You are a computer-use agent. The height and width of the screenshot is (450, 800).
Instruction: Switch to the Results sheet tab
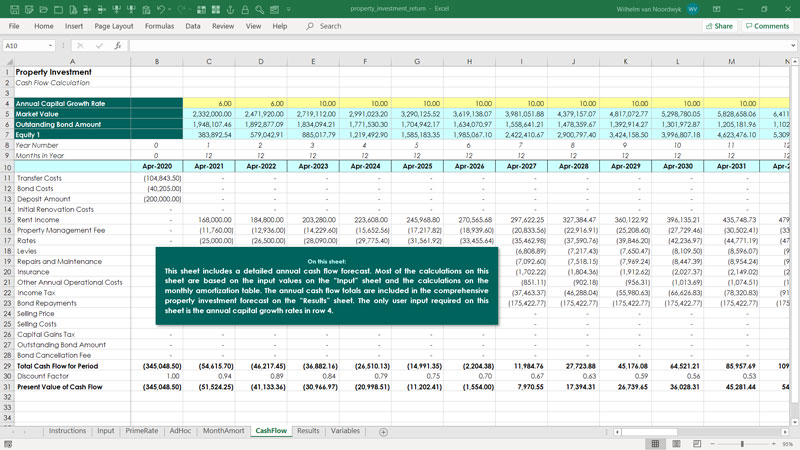[x=308, y=431]
